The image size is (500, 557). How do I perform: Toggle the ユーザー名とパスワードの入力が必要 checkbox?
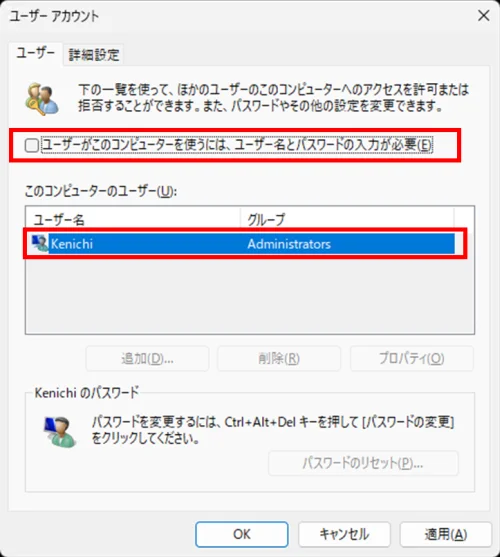[32, 145]
